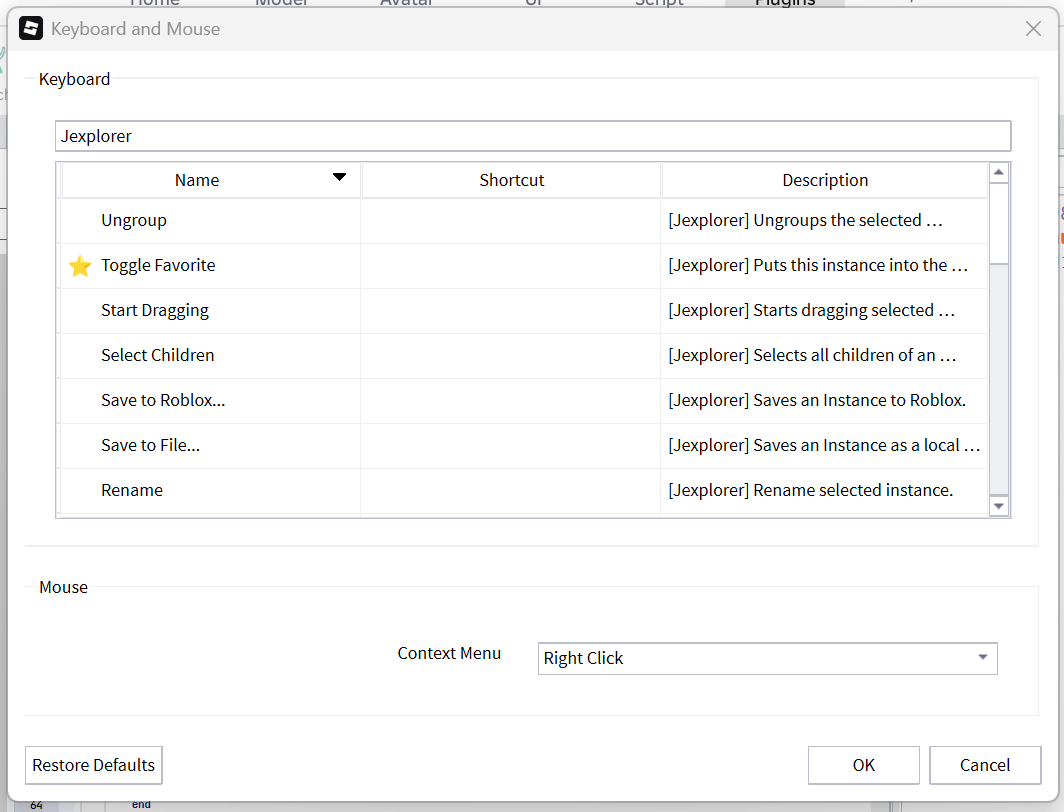Screen dimensions: 1064x812
Task: Click the star icon beside Toggle Favorite
Action: pos(80,265)
